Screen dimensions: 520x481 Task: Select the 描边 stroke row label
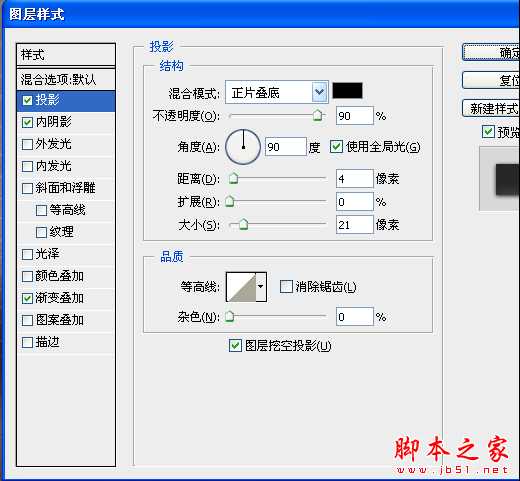point(48,342)
